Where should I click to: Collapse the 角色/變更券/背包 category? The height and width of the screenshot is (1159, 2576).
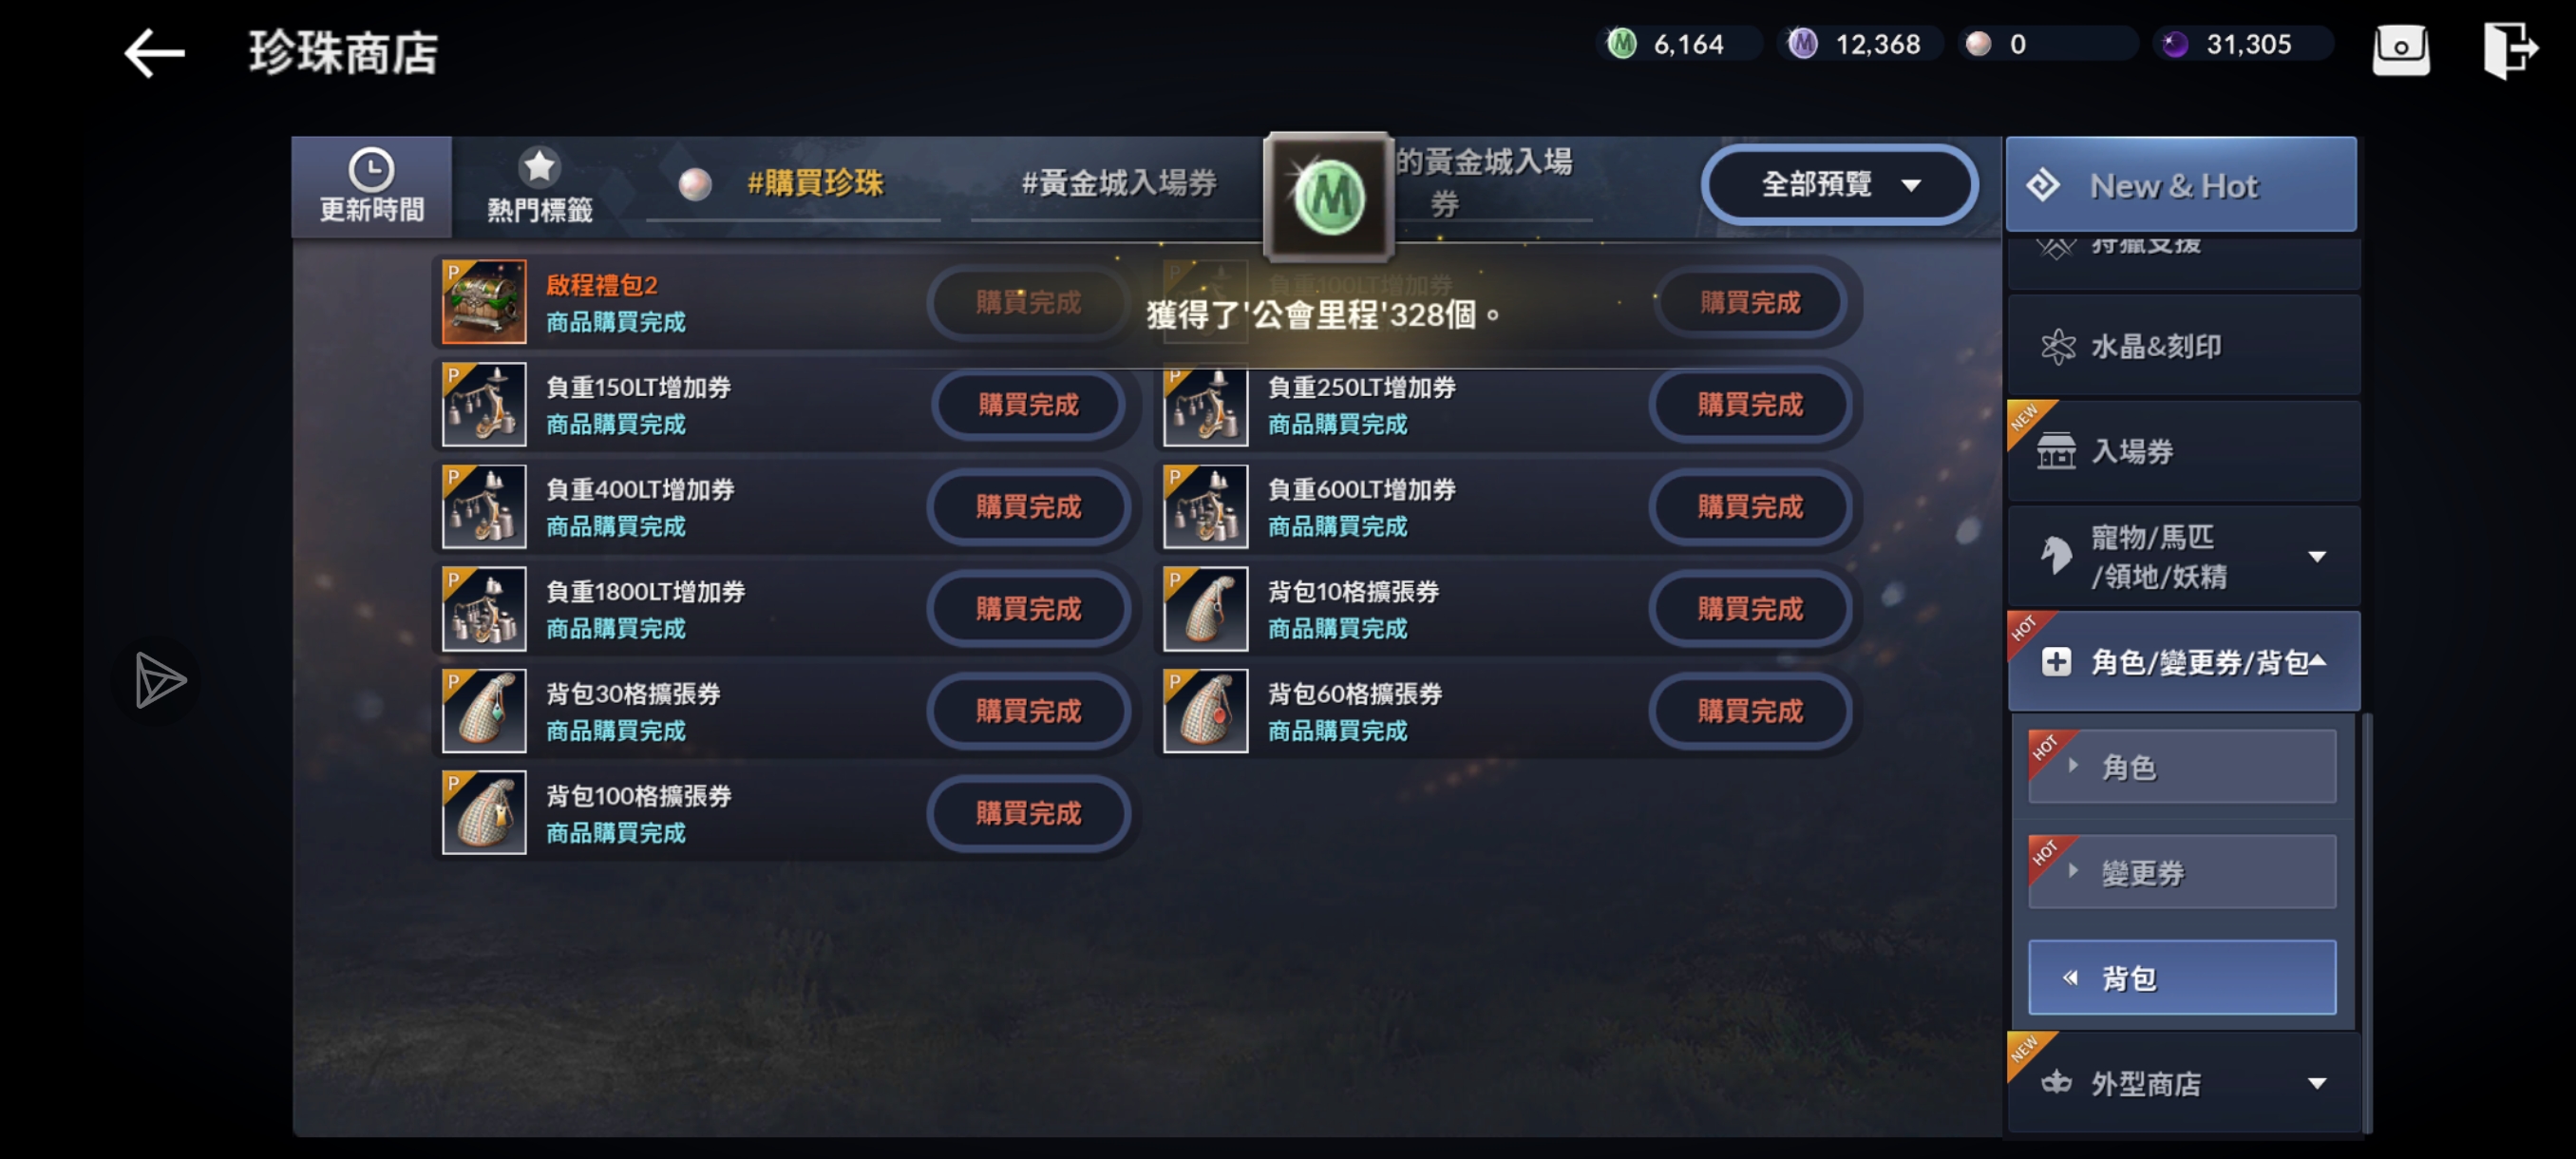point(2183,661)
